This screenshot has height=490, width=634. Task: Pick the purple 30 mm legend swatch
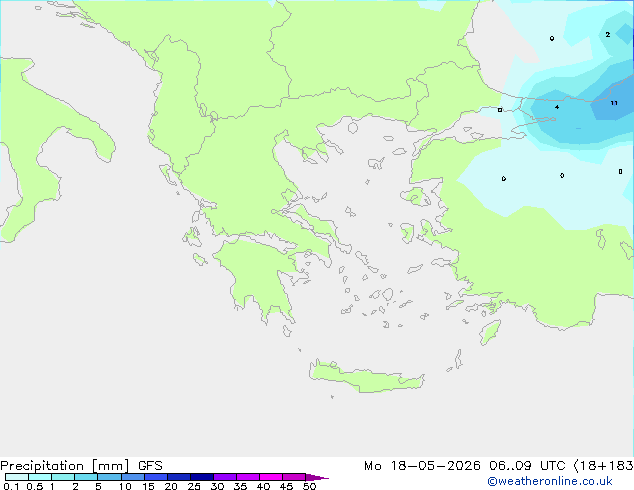[225, 477]
